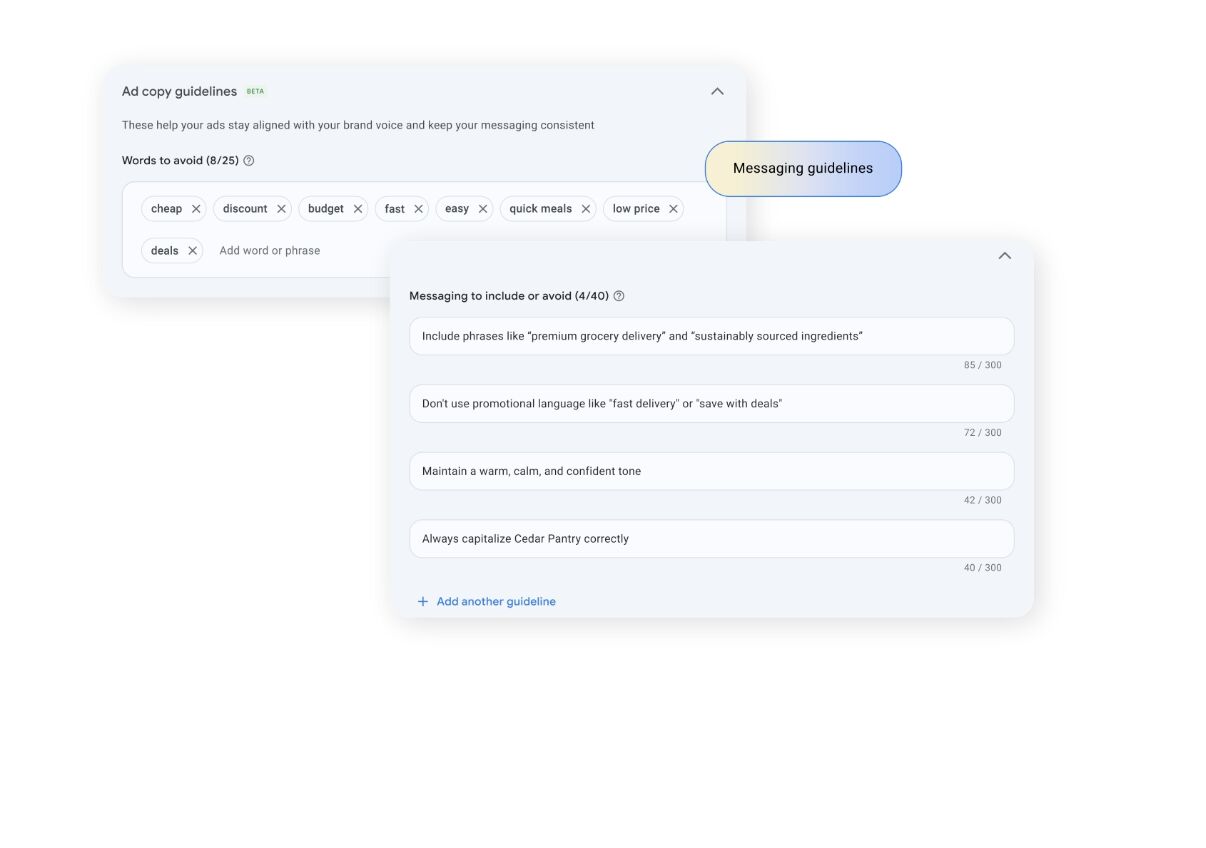Viewport: 1206px width, 848px height.
Task: Collapse the Ad copy guidelines panel
Action: coord(717,91)
